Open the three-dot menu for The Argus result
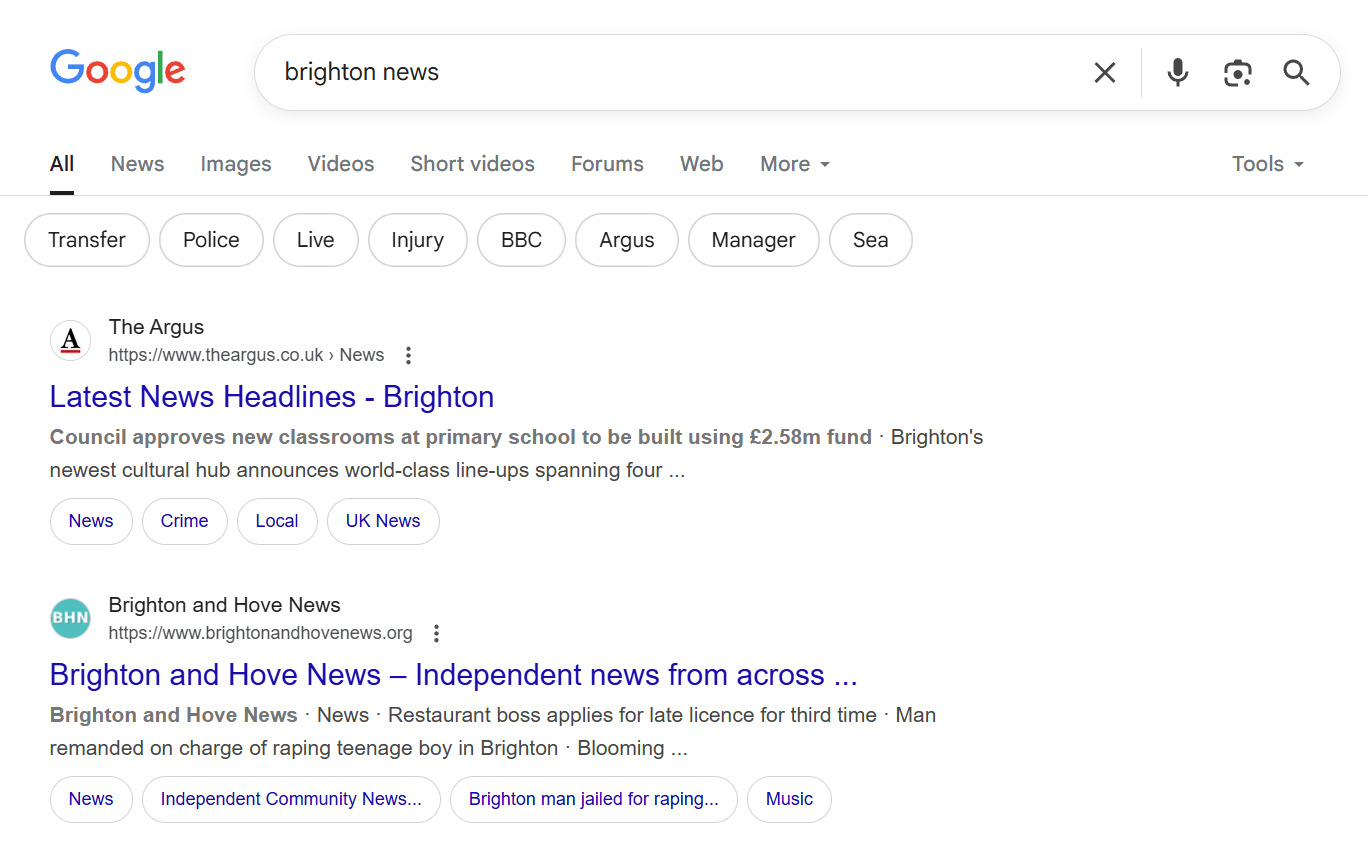This screenshot has height=855, width=1368. (x=408, y=355)
